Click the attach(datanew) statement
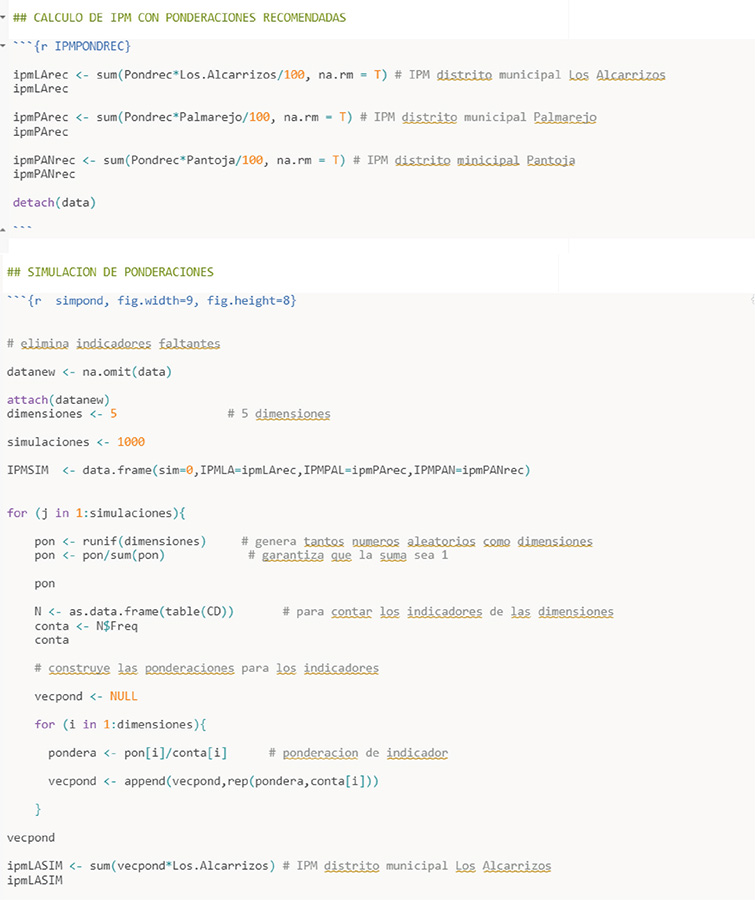Viewport: 755px width, 900px height. pyautogui.click(x=50, y=400)
